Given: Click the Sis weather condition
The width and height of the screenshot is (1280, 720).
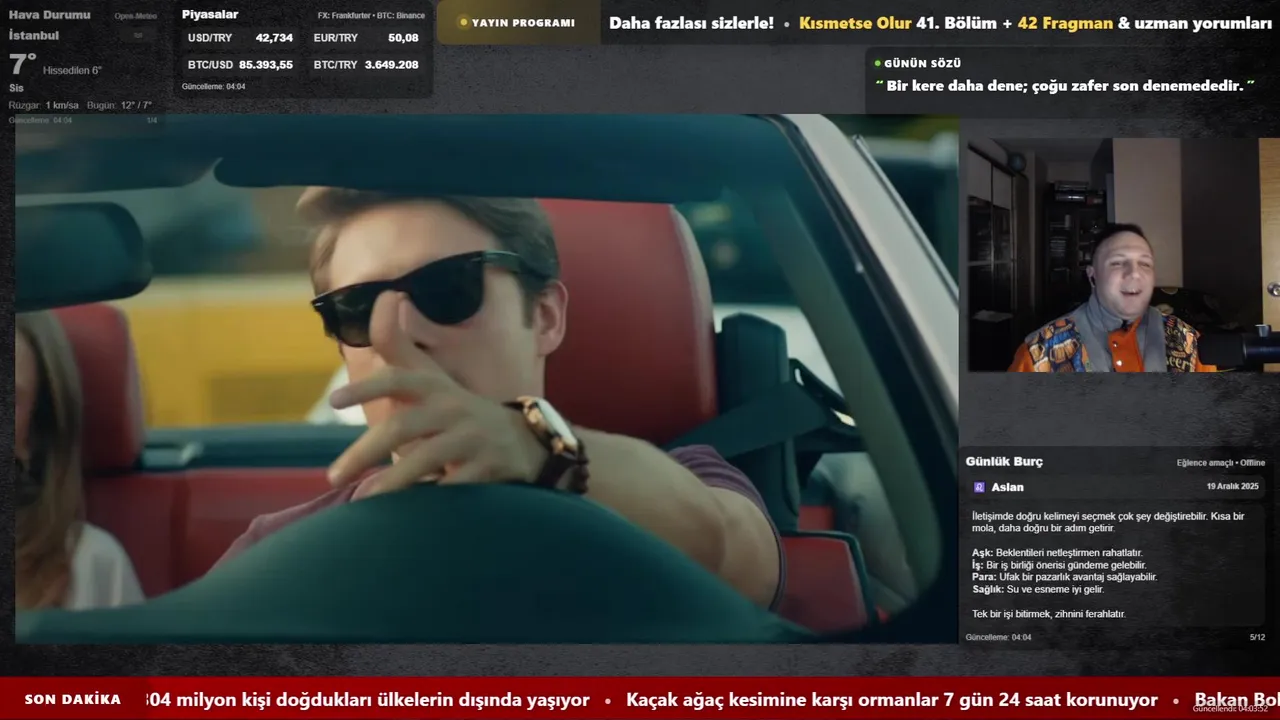Looking at the screenshot, I should 16,88.
